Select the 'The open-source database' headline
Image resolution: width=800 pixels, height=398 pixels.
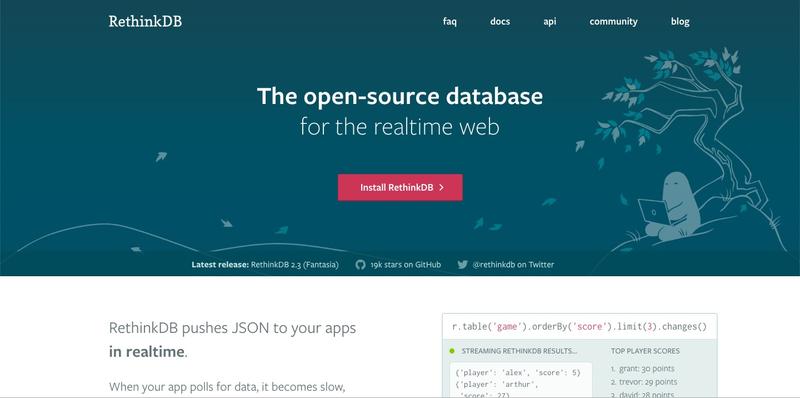point(400,96)
